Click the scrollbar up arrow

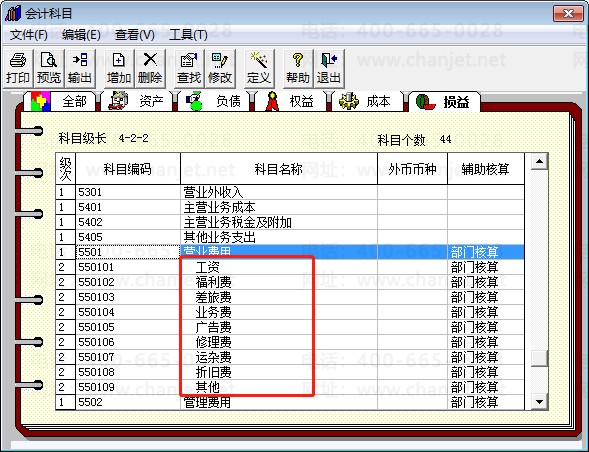click(539, 162)
